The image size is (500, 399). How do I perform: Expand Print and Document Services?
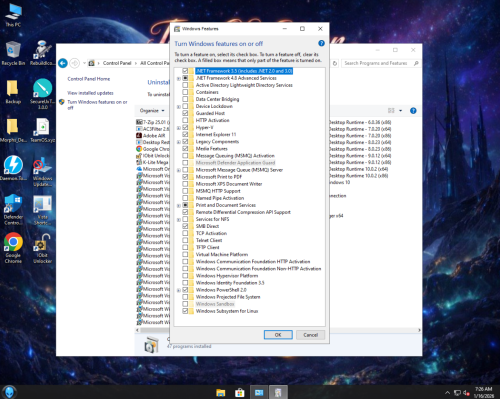pyautogui.click(x=179, y=206)
